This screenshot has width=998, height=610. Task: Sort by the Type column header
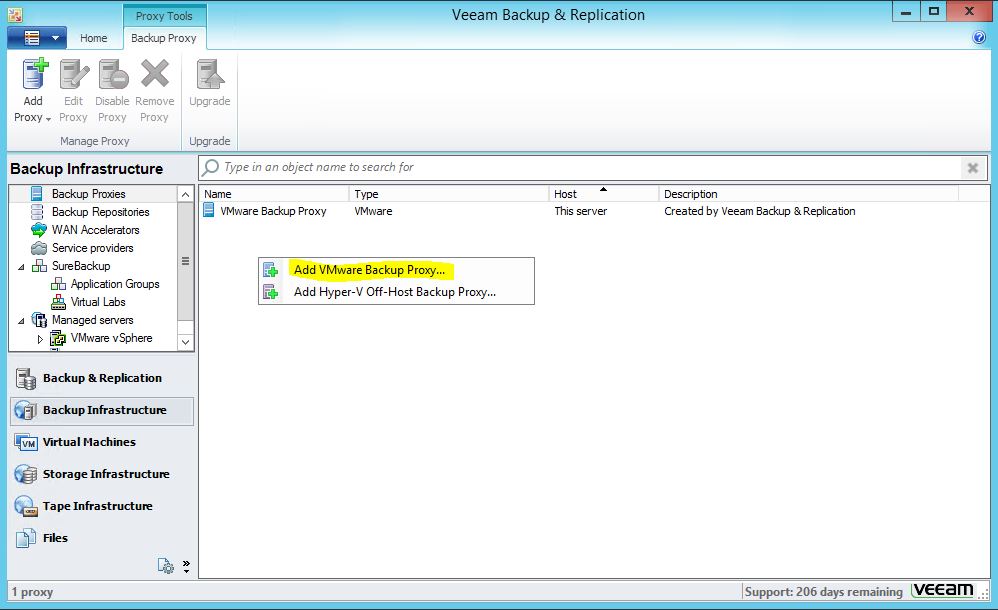pyautogui.click(x=449, y=194)
